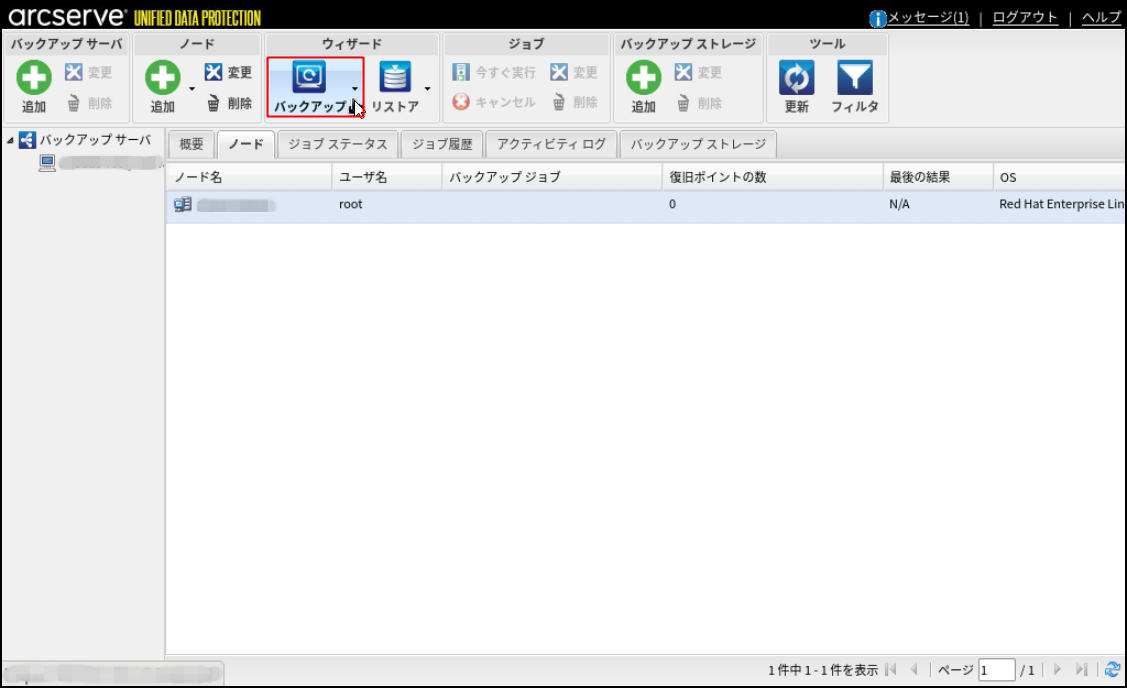Delete selected node (削除)
Screen dimensions: 1127x688
click(x=229, y=104)
